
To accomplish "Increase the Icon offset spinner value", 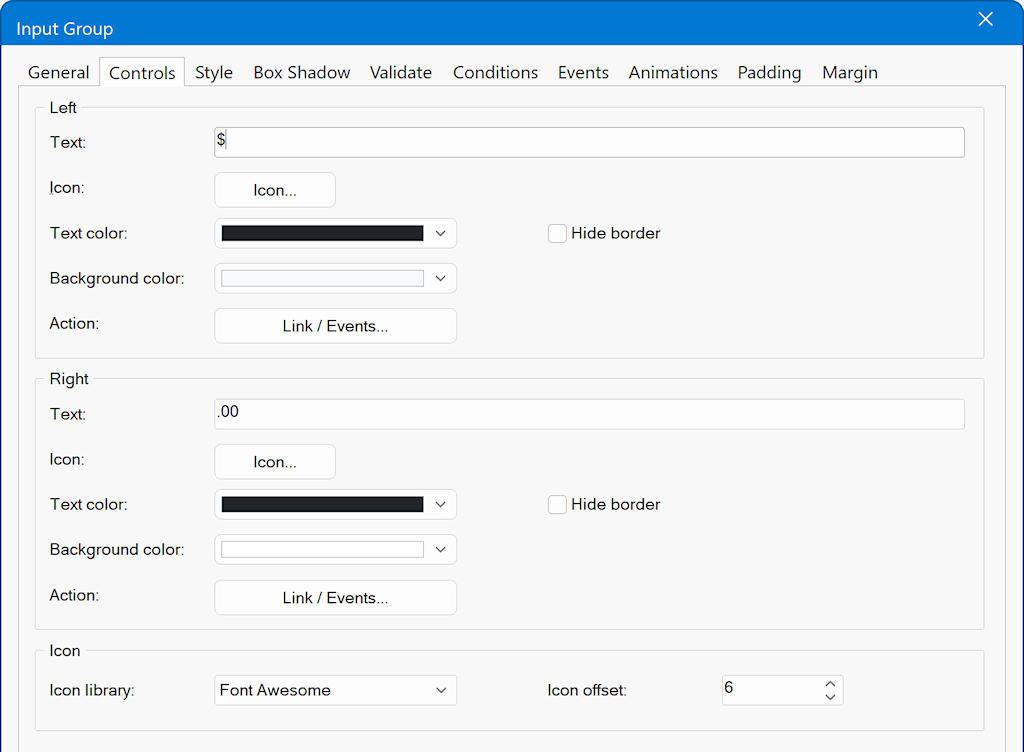I will (830, 684).
